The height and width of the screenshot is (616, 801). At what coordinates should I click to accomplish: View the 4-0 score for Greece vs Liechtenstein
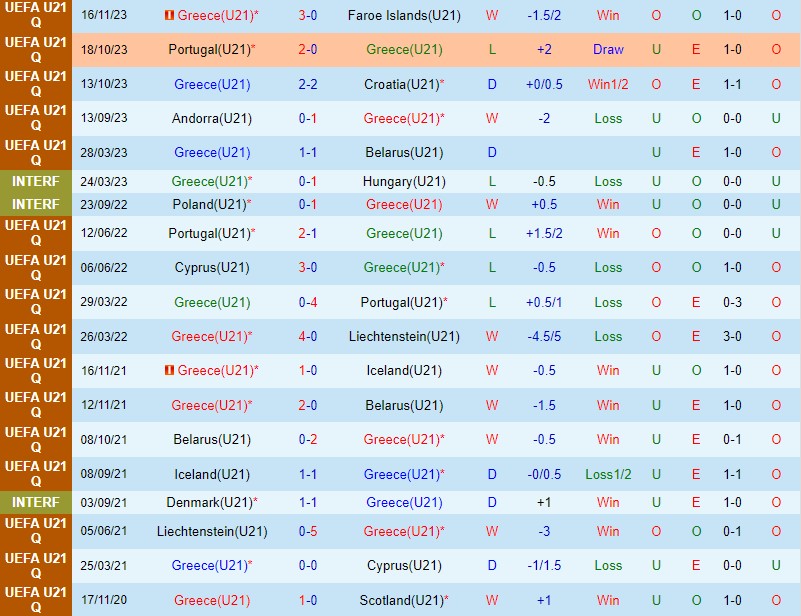(308, 336)
